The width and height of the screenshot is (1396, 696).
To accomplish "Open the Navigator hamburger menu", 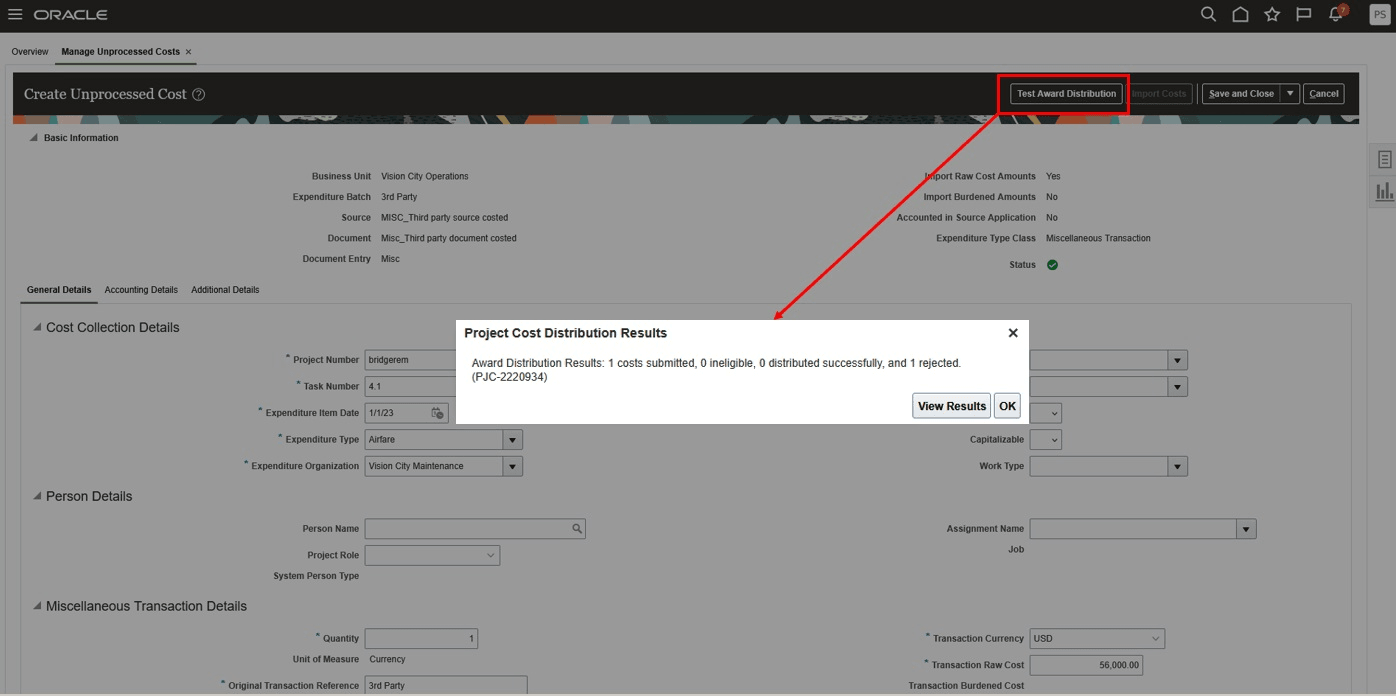I will click(15, 15).
